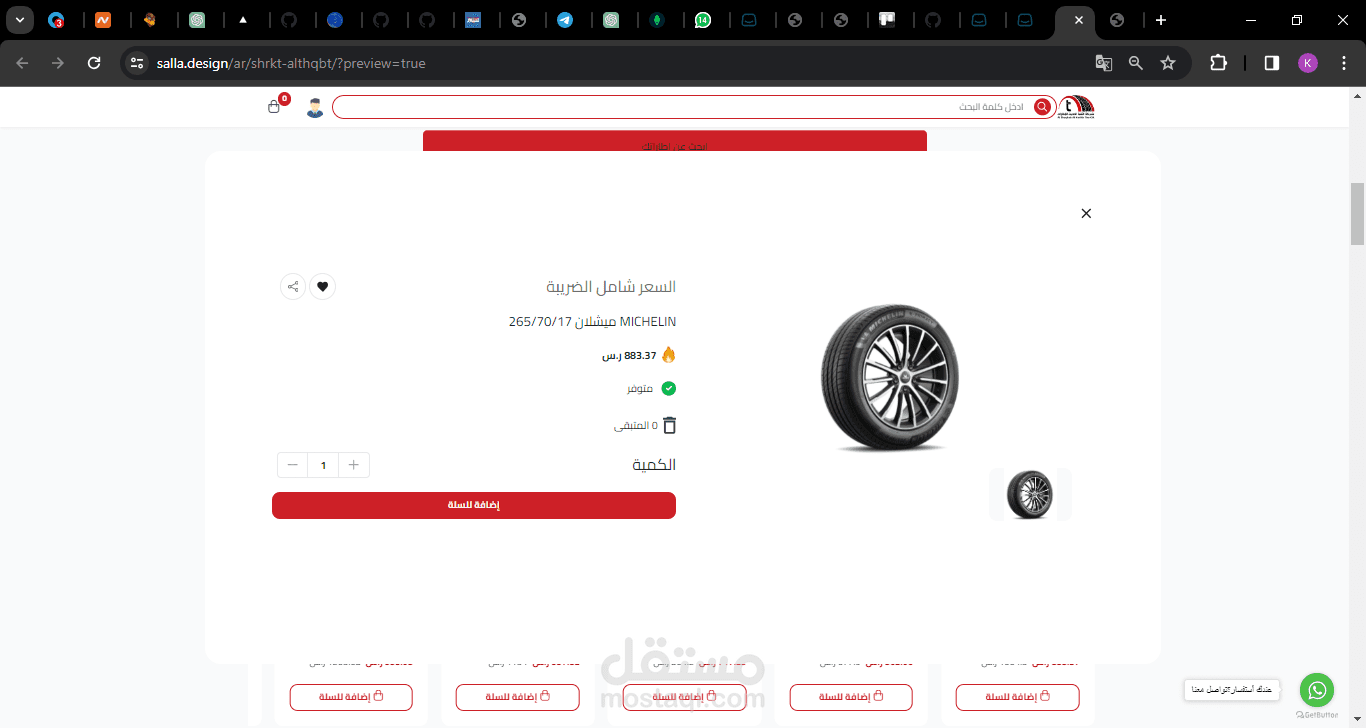The image size is (1366, 728).
Task: Reload the page in Chrome
Action: 94,63
